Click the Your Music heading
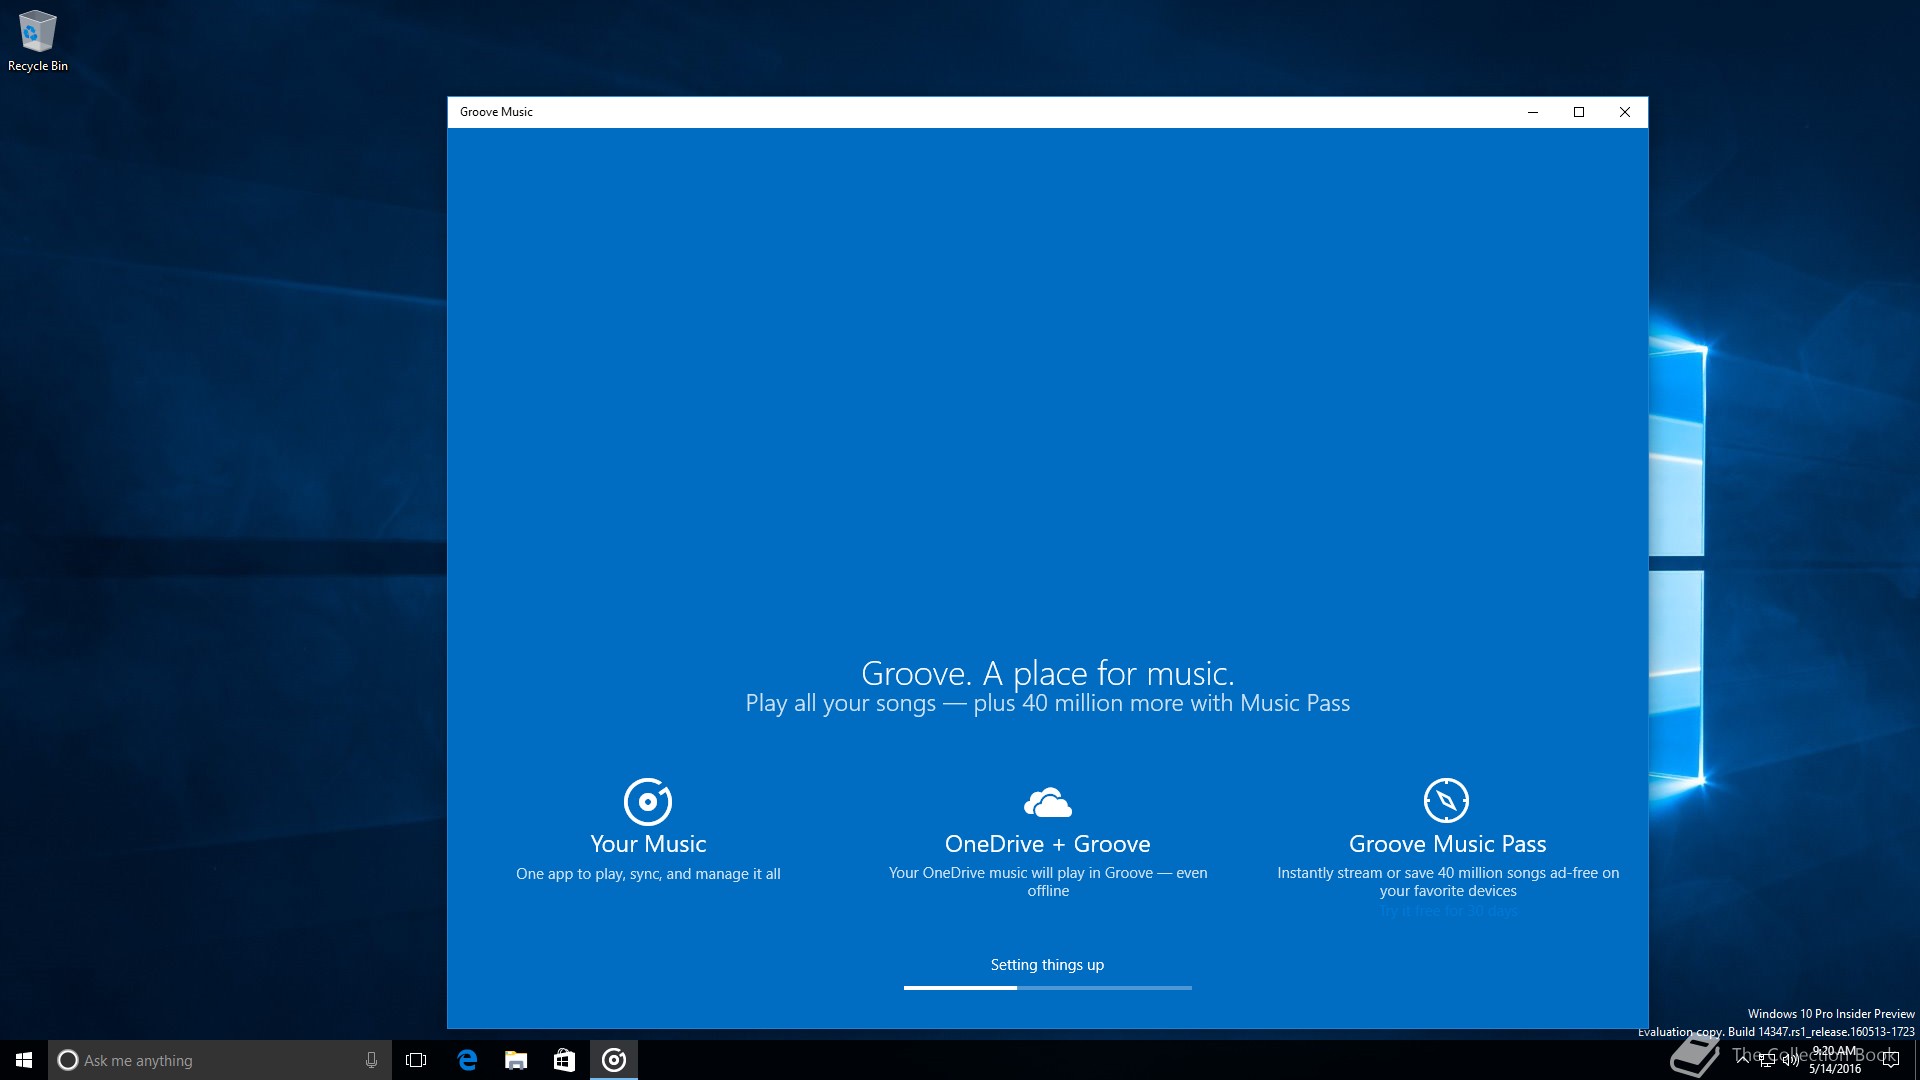1920x1080 pixels. point(648,844)
